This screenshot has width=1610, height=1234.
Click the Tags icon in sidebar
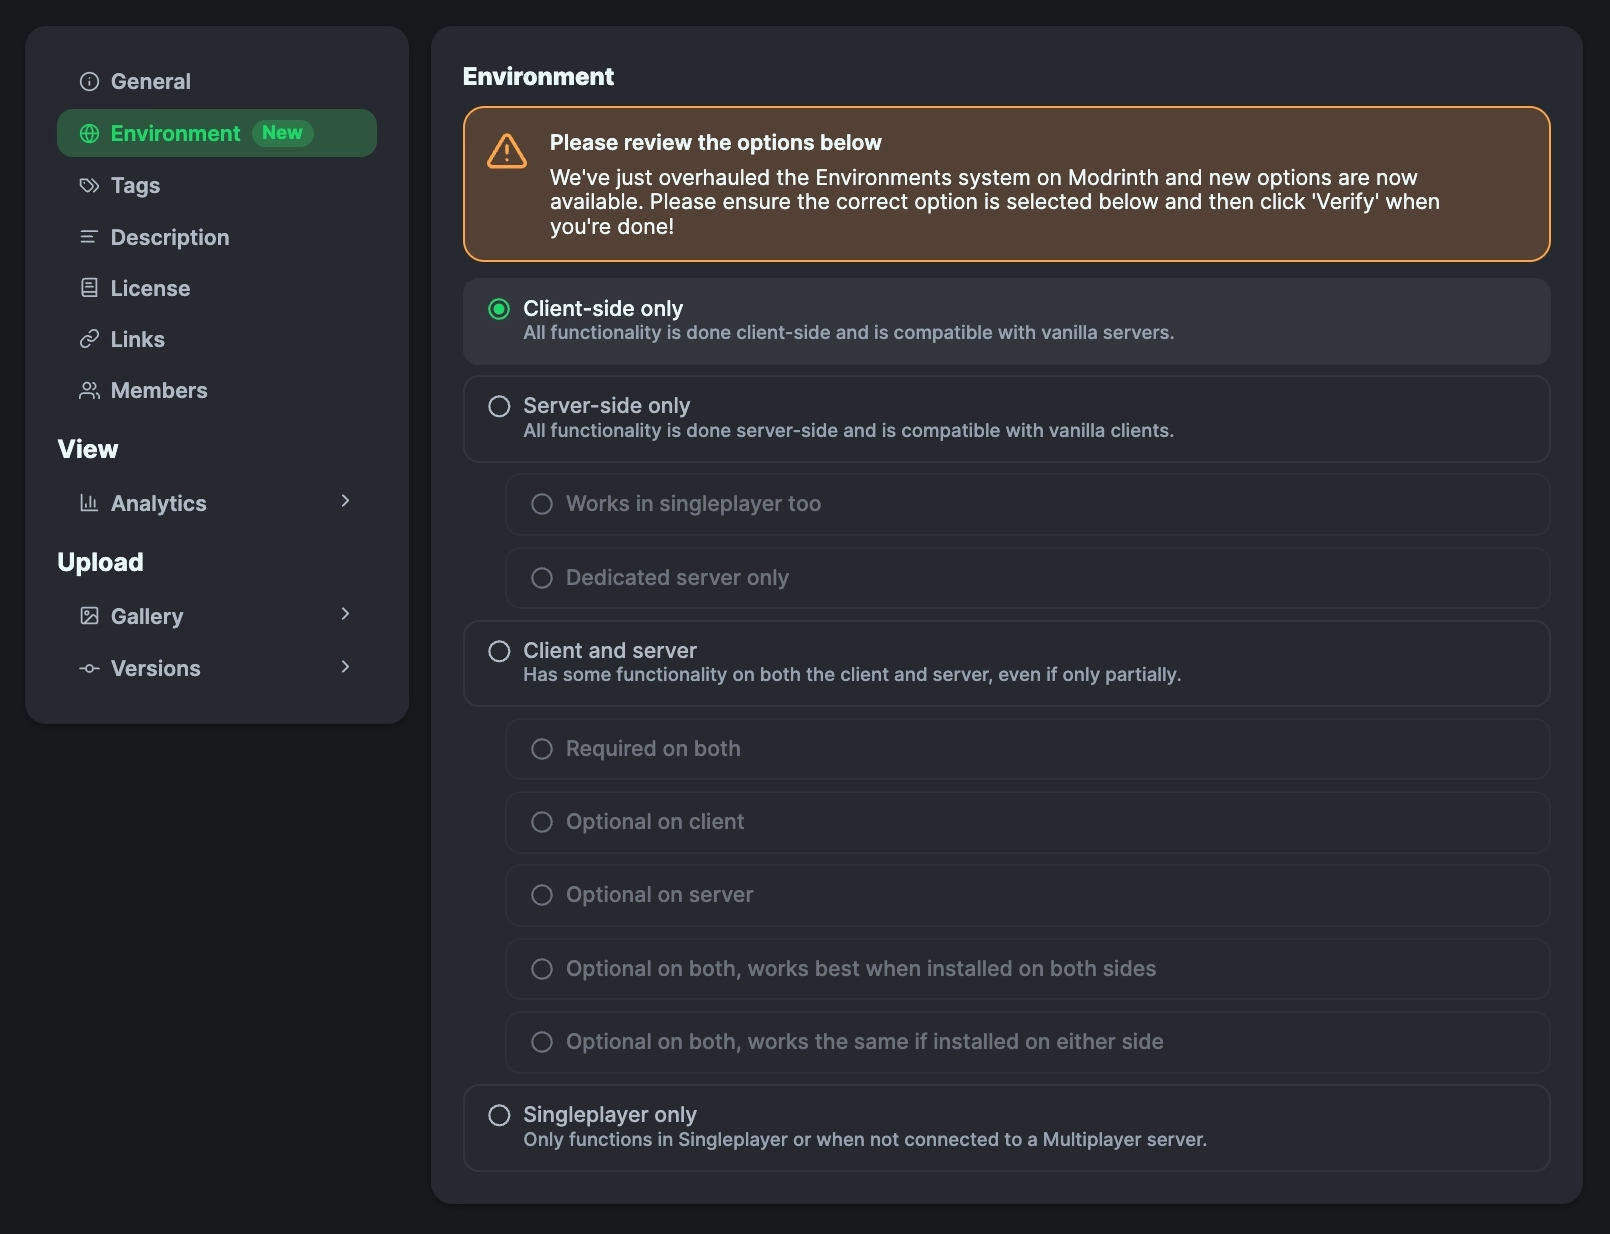(x=88, y=185)
